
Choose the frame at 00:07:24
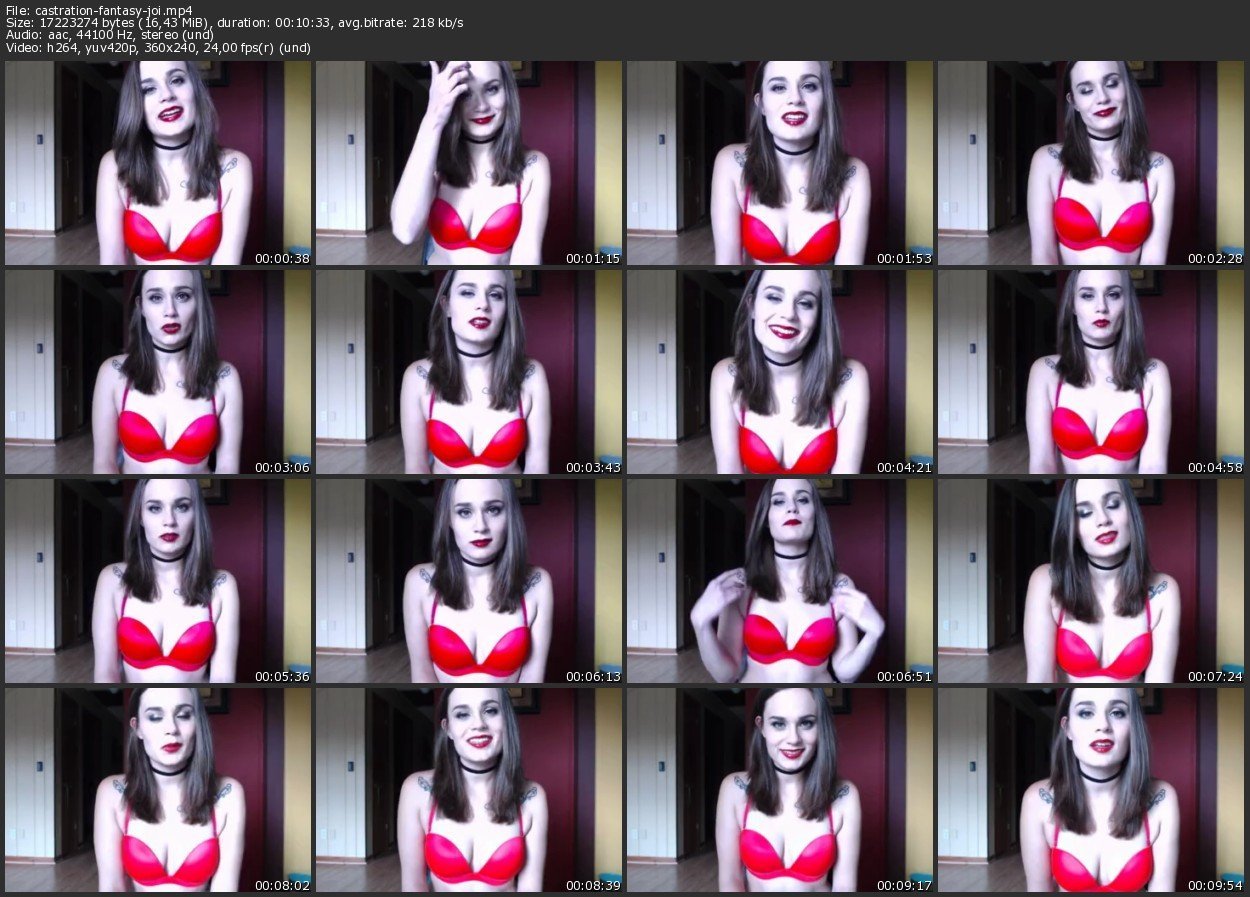pyautogui.click(x=1090, y=581)
